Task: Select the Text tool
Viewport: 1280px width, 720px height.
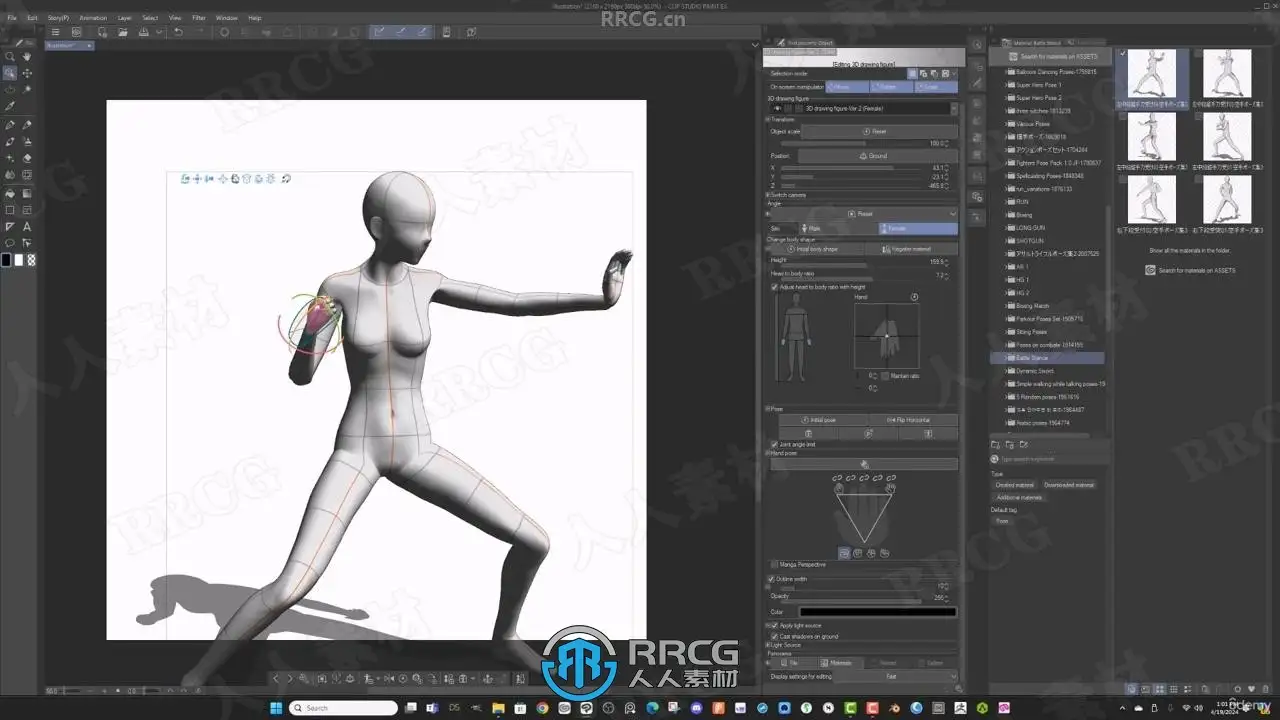Action: [x=27, y=227]
